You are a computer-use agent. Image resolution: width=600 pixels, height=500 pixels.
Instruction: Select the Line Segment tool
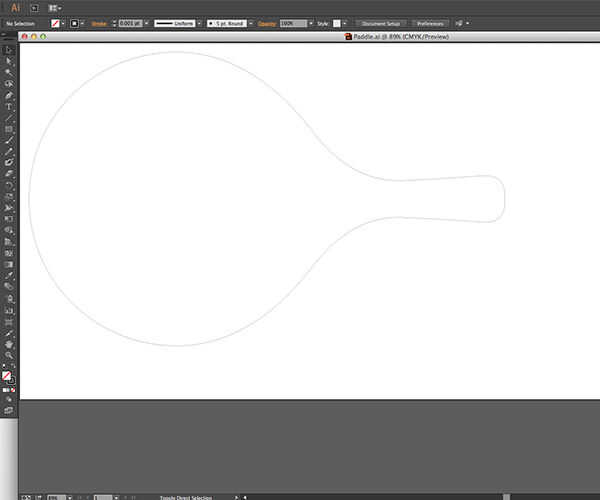tap(8, 118)
